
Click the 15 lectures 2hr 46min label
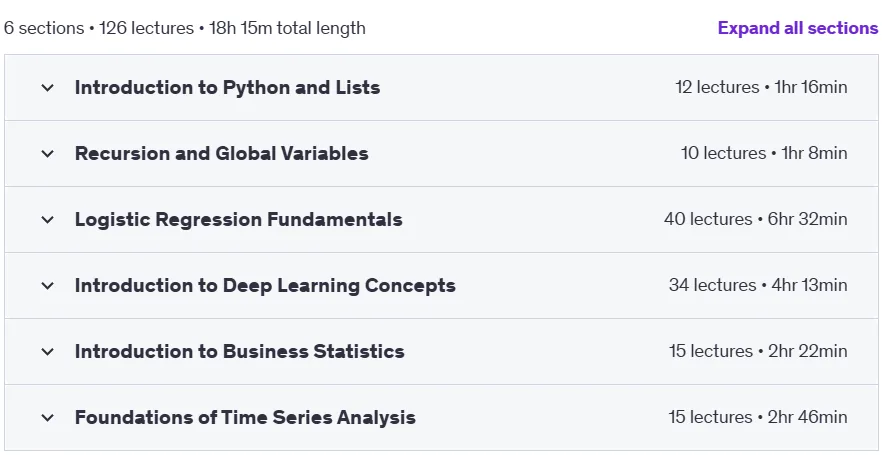[758, 417]
